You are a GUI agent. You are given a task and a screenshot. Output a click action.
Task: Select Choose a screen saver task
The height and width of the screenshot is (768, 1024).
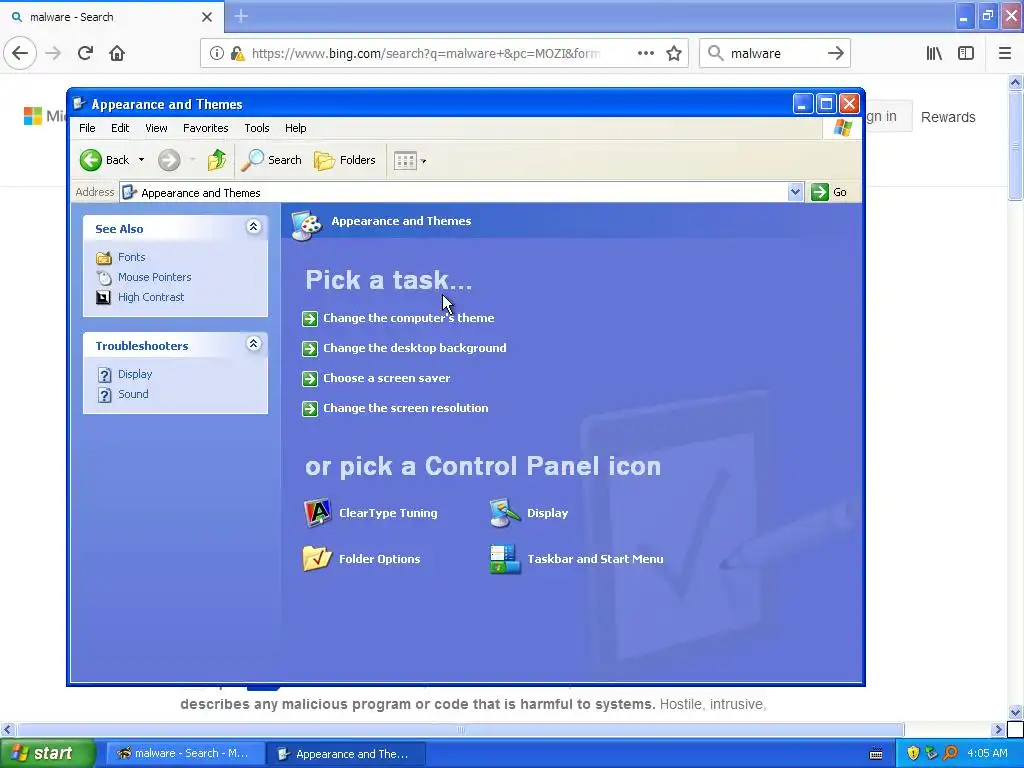coord(387,378)
